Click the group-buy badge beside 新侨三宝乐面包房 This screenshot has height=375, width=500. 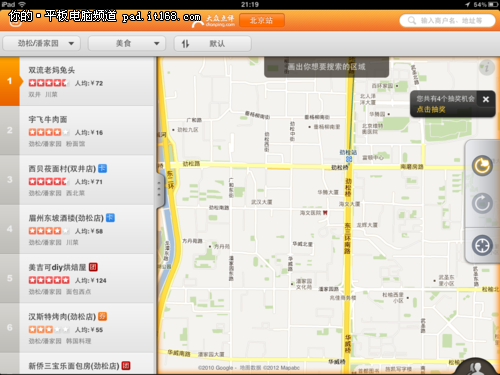[x=126, y=366]
